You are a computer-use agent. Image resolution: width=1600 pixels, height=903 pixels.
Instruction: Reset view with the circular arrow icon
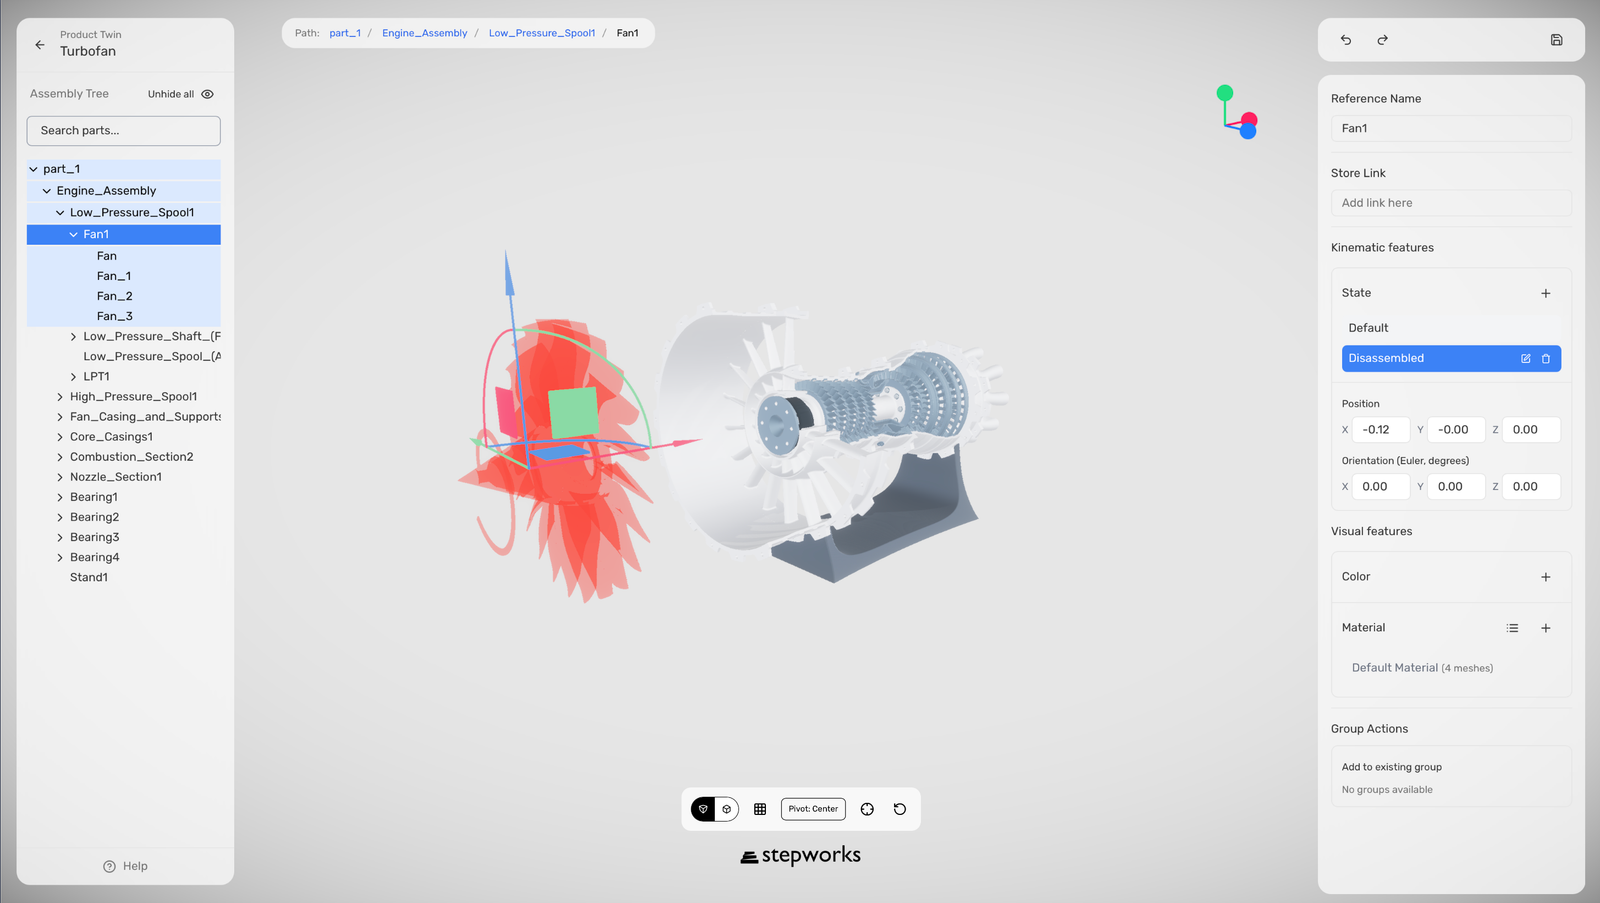pyautogui.click(x=900, y=809)
